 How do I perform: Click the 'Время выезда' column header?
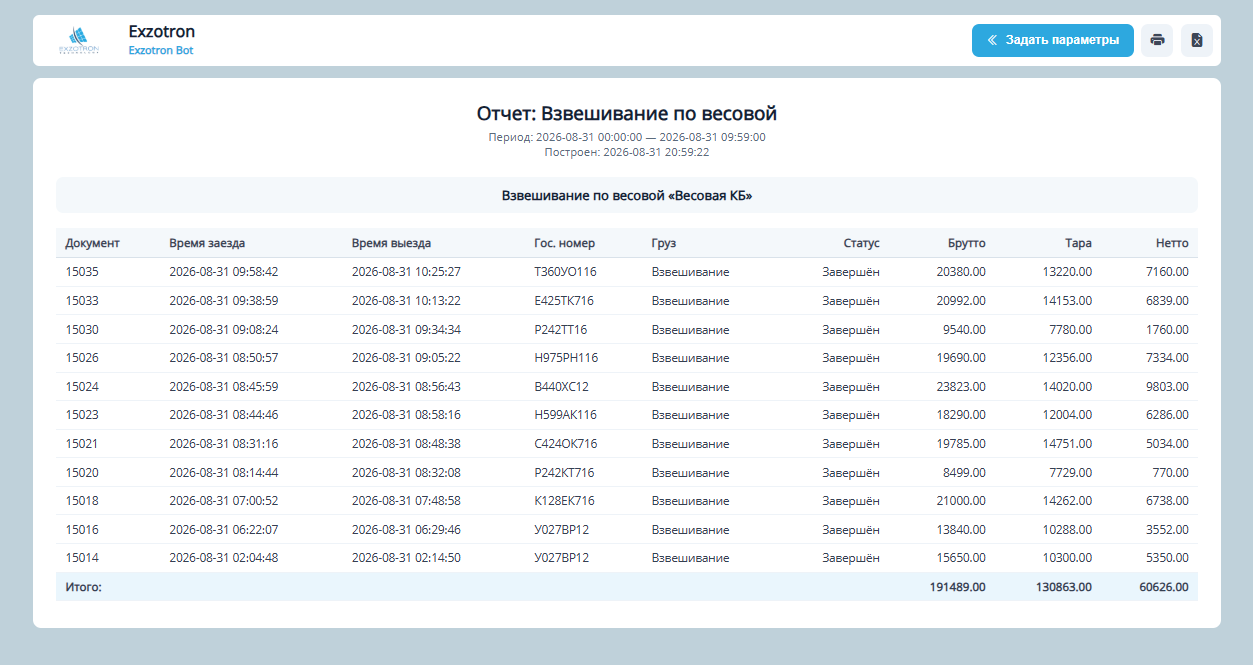click(x=391, y=243)
